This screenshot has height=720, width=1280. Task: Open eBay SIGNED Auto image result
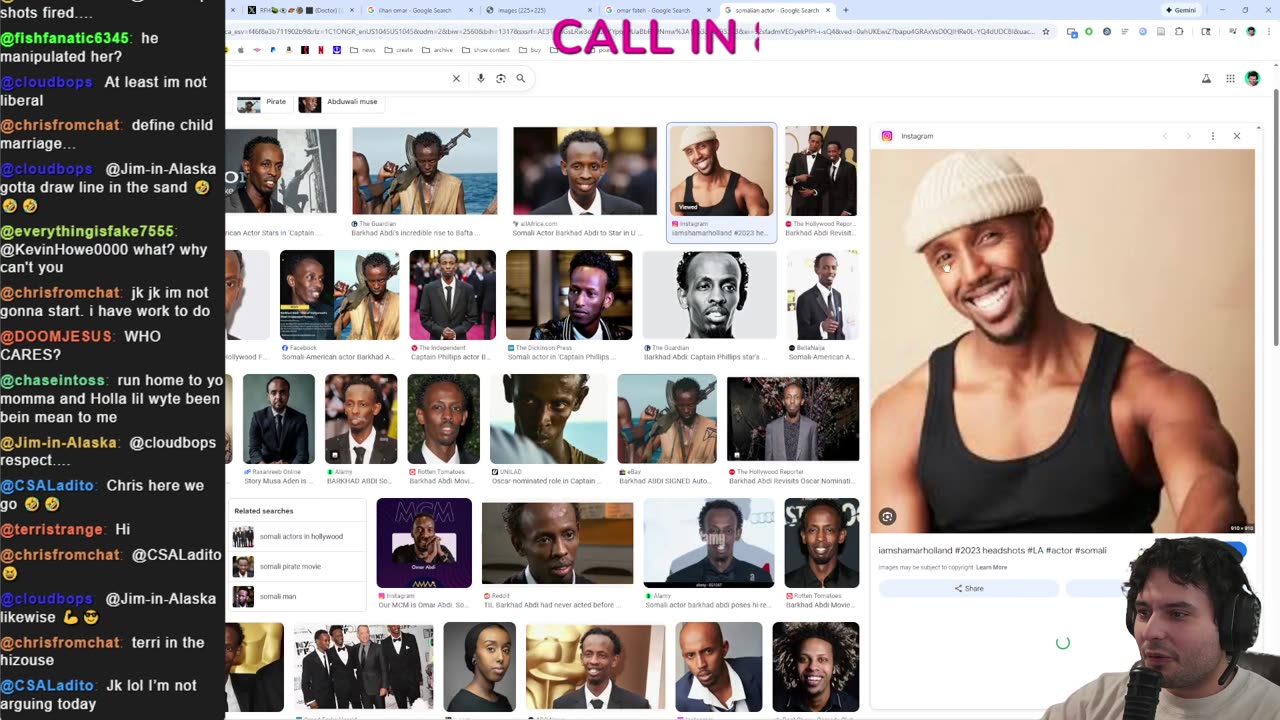point(667,419)
